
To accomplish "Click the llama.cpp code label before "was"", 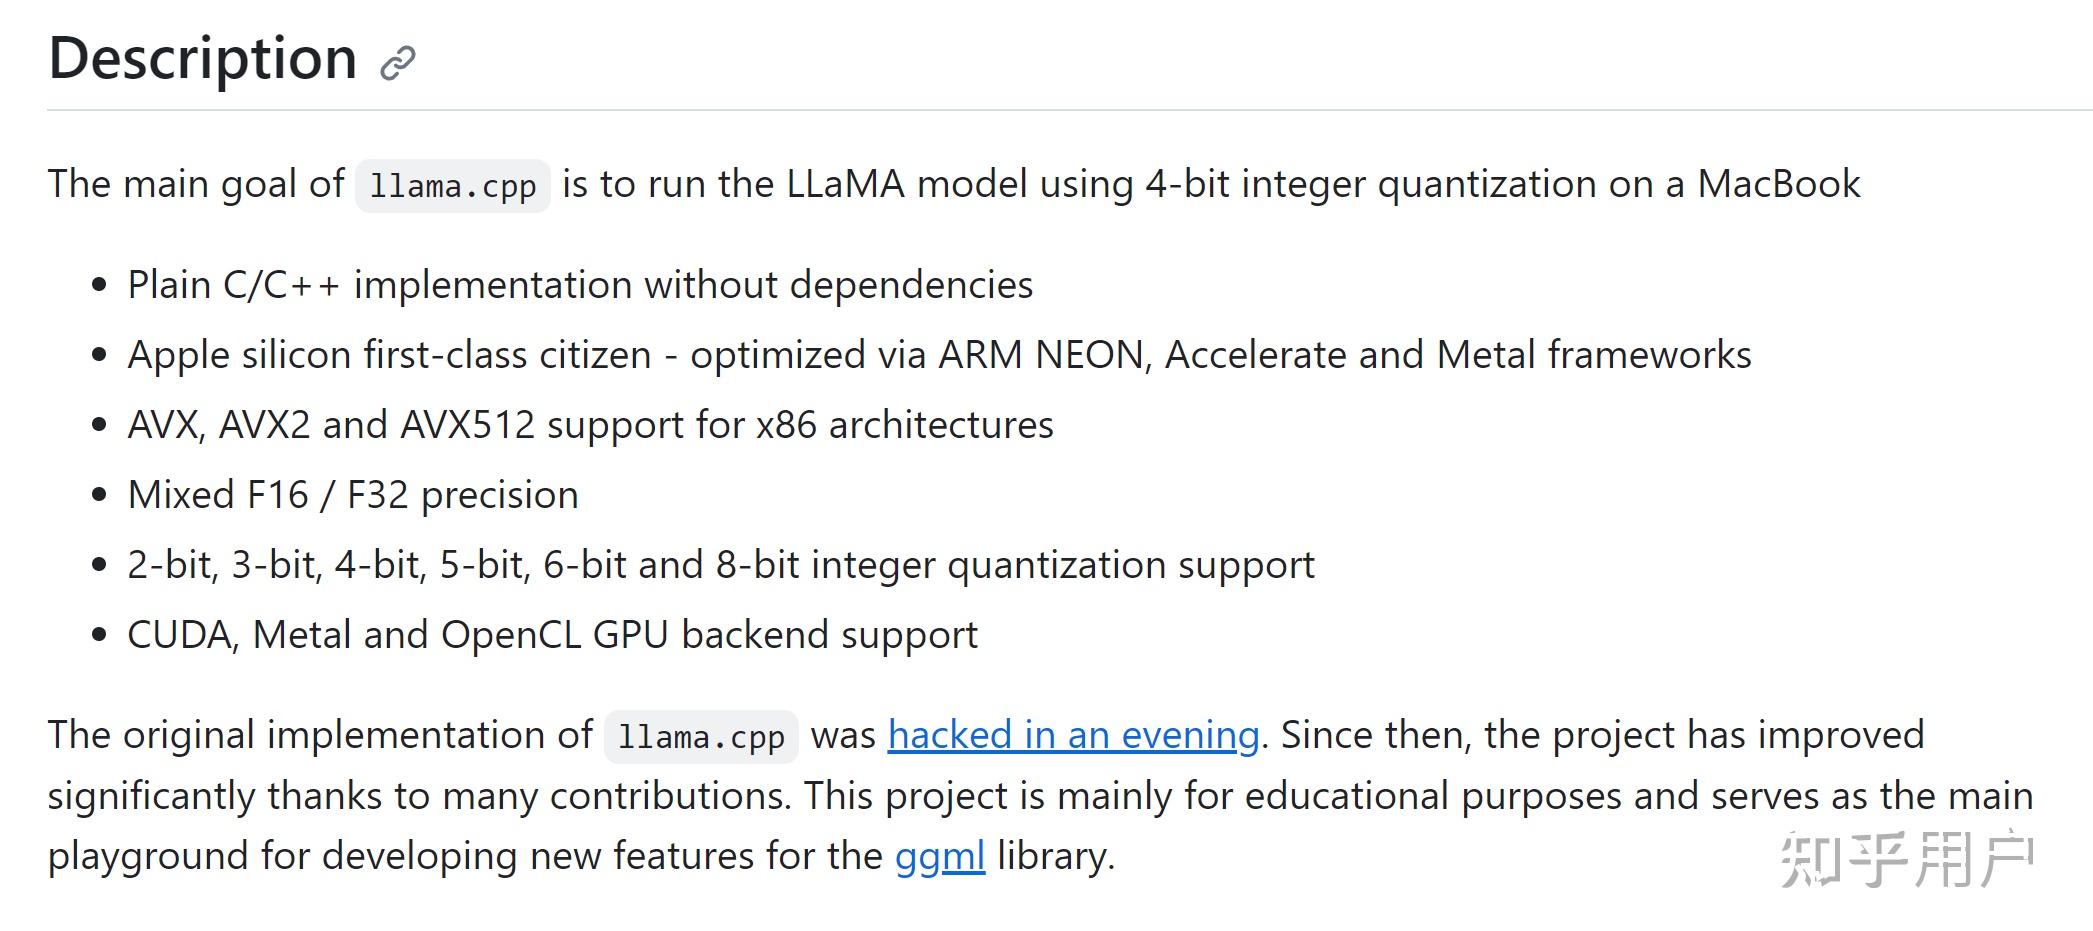I will (x=701, y=737).
